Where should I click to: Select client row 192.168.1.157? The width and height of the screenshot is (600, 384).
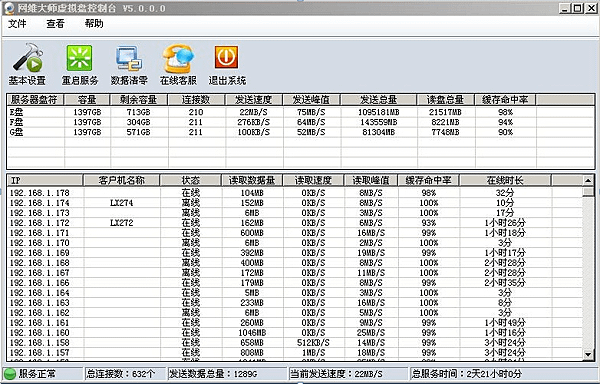[295, 352]
